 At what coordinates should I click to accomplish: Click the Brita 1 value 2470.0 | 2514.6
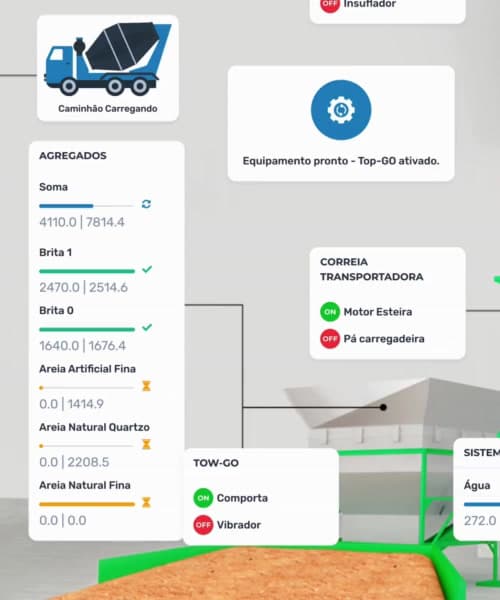83,287
